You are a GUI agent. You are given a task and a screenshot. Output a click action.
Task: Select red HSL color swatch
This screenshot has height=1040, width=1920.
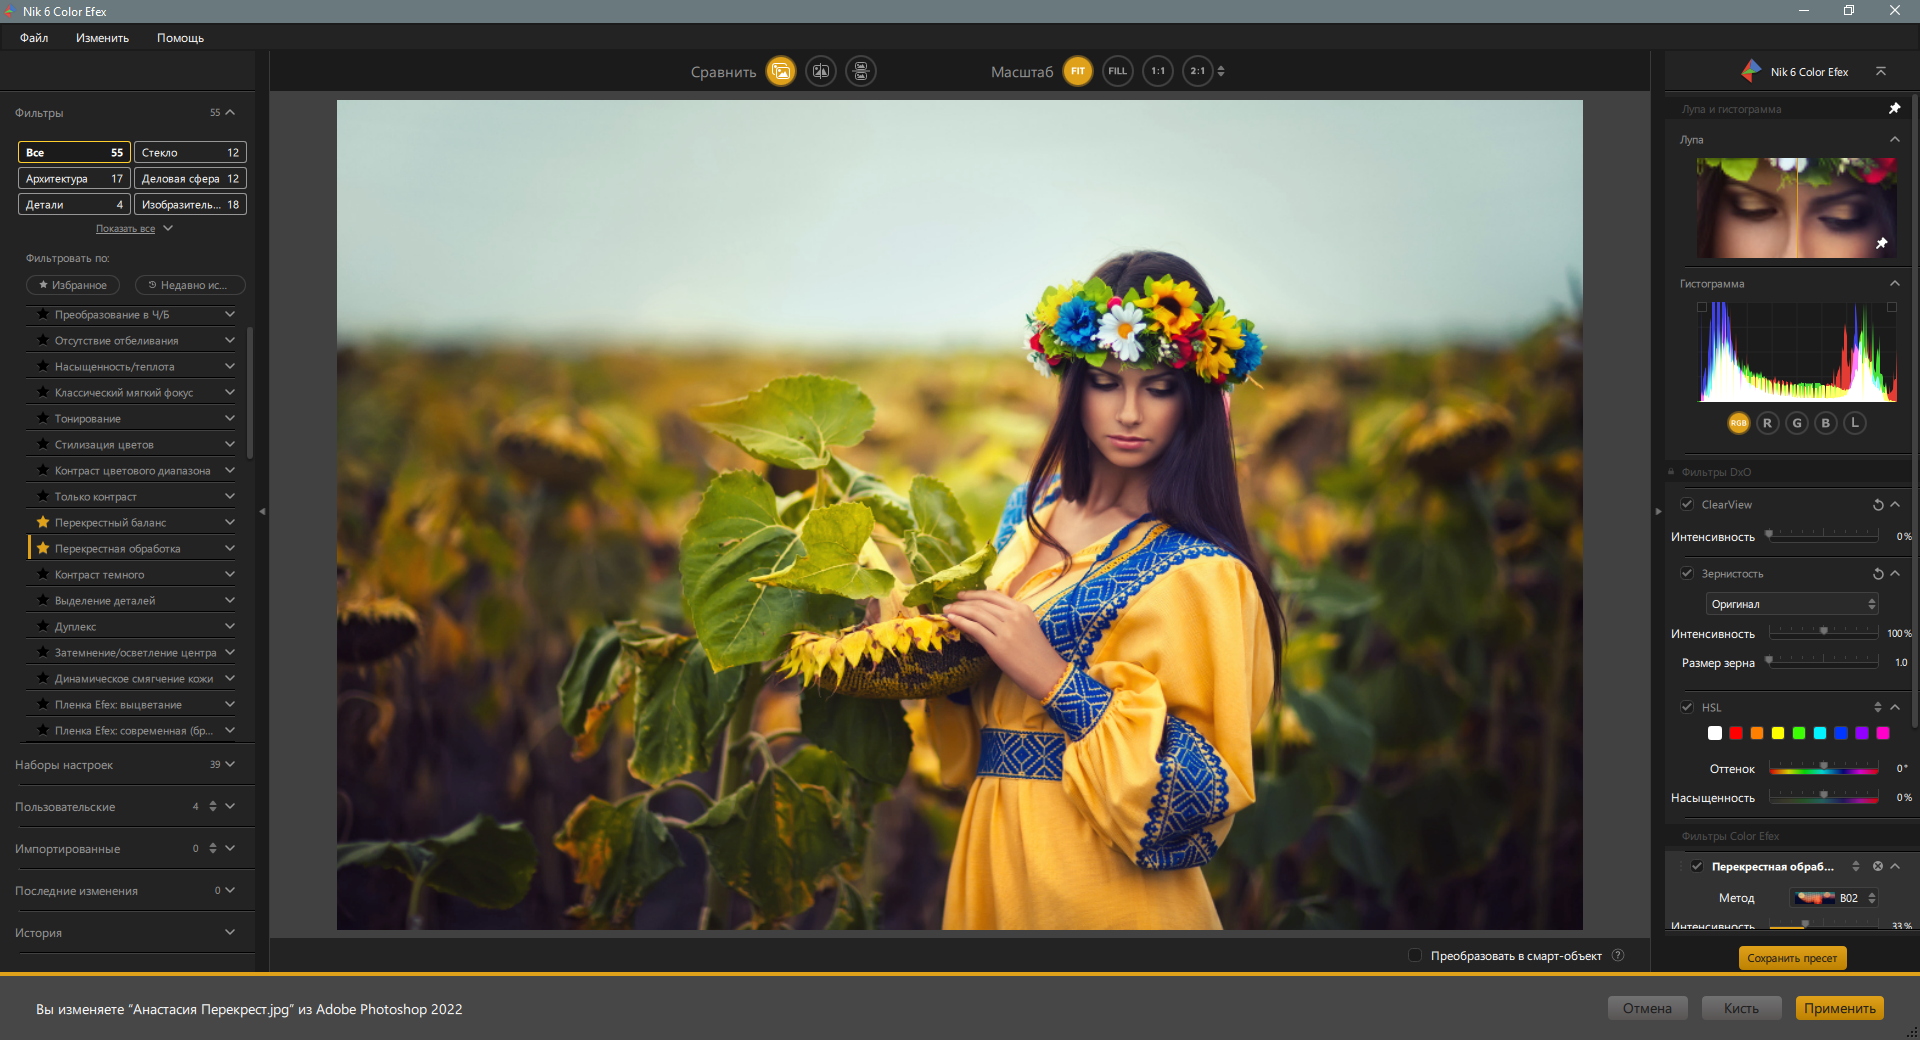1736,733
